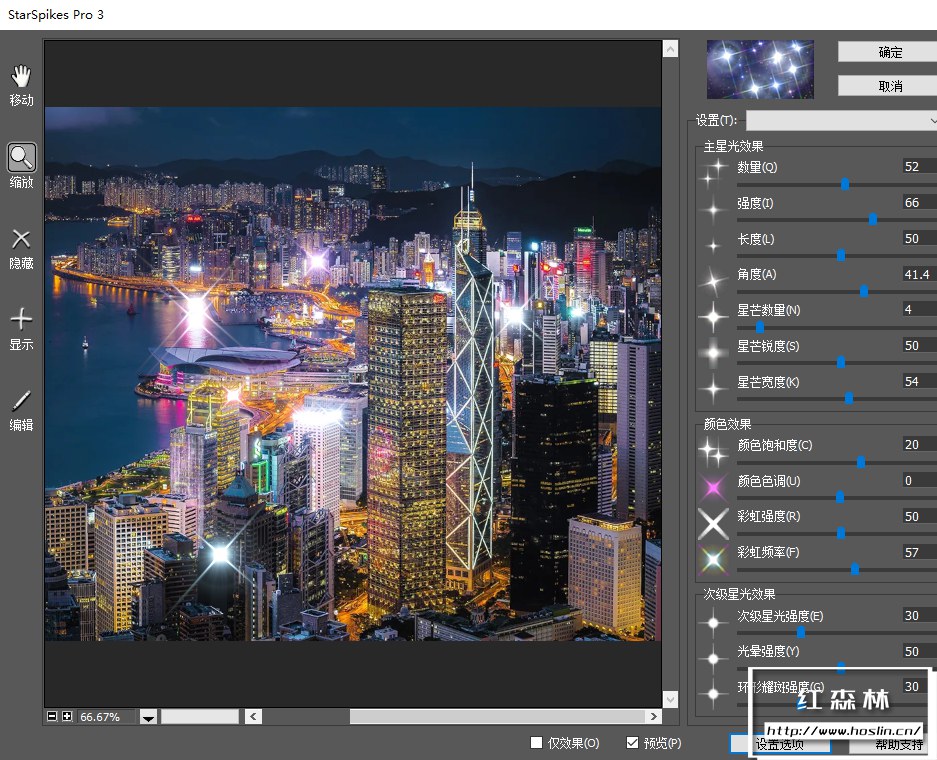Select the 缩放 (zoom) magnifier tool
Viewport: 937px width, 760px height.
point(22,166)
